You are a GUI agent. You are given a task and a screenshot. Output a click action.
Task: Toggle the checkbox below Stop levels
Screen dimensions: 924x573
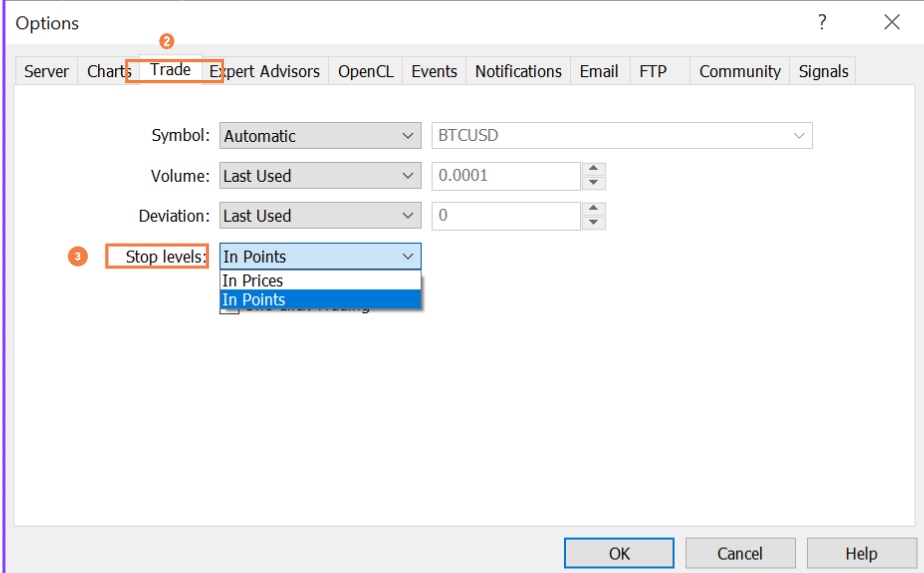point(230,310)
